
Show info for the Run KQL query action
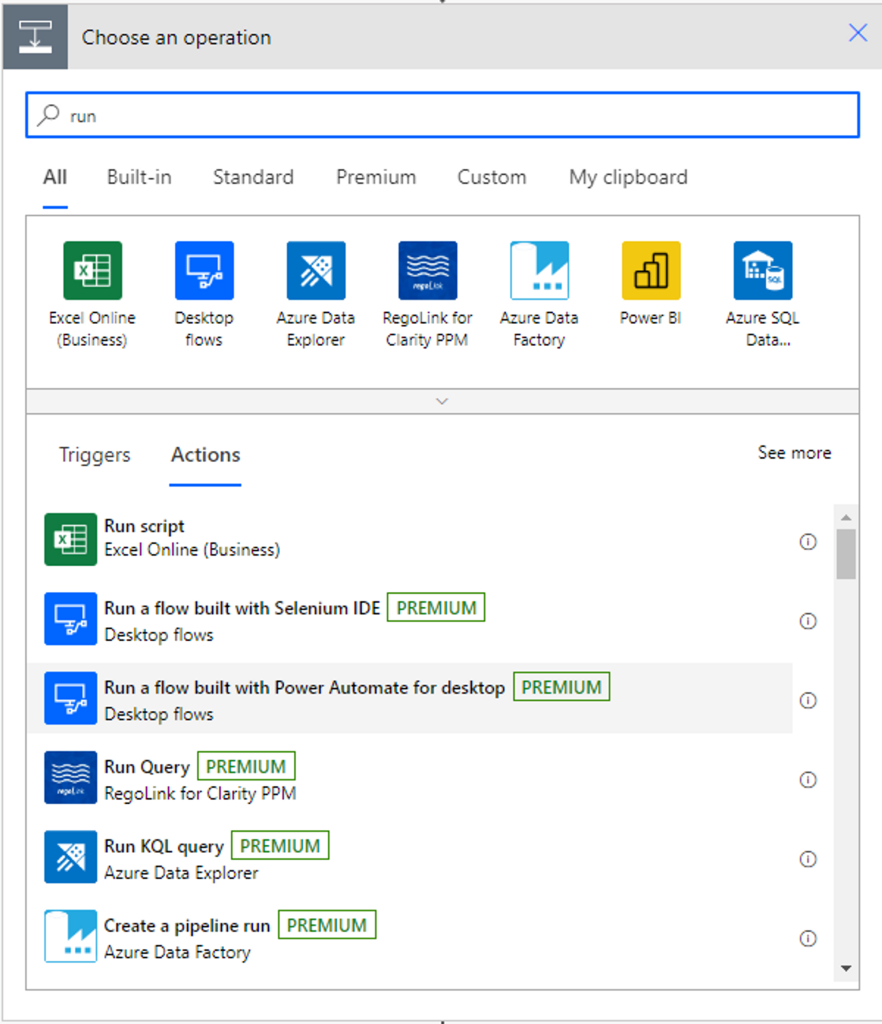(808, 859)
